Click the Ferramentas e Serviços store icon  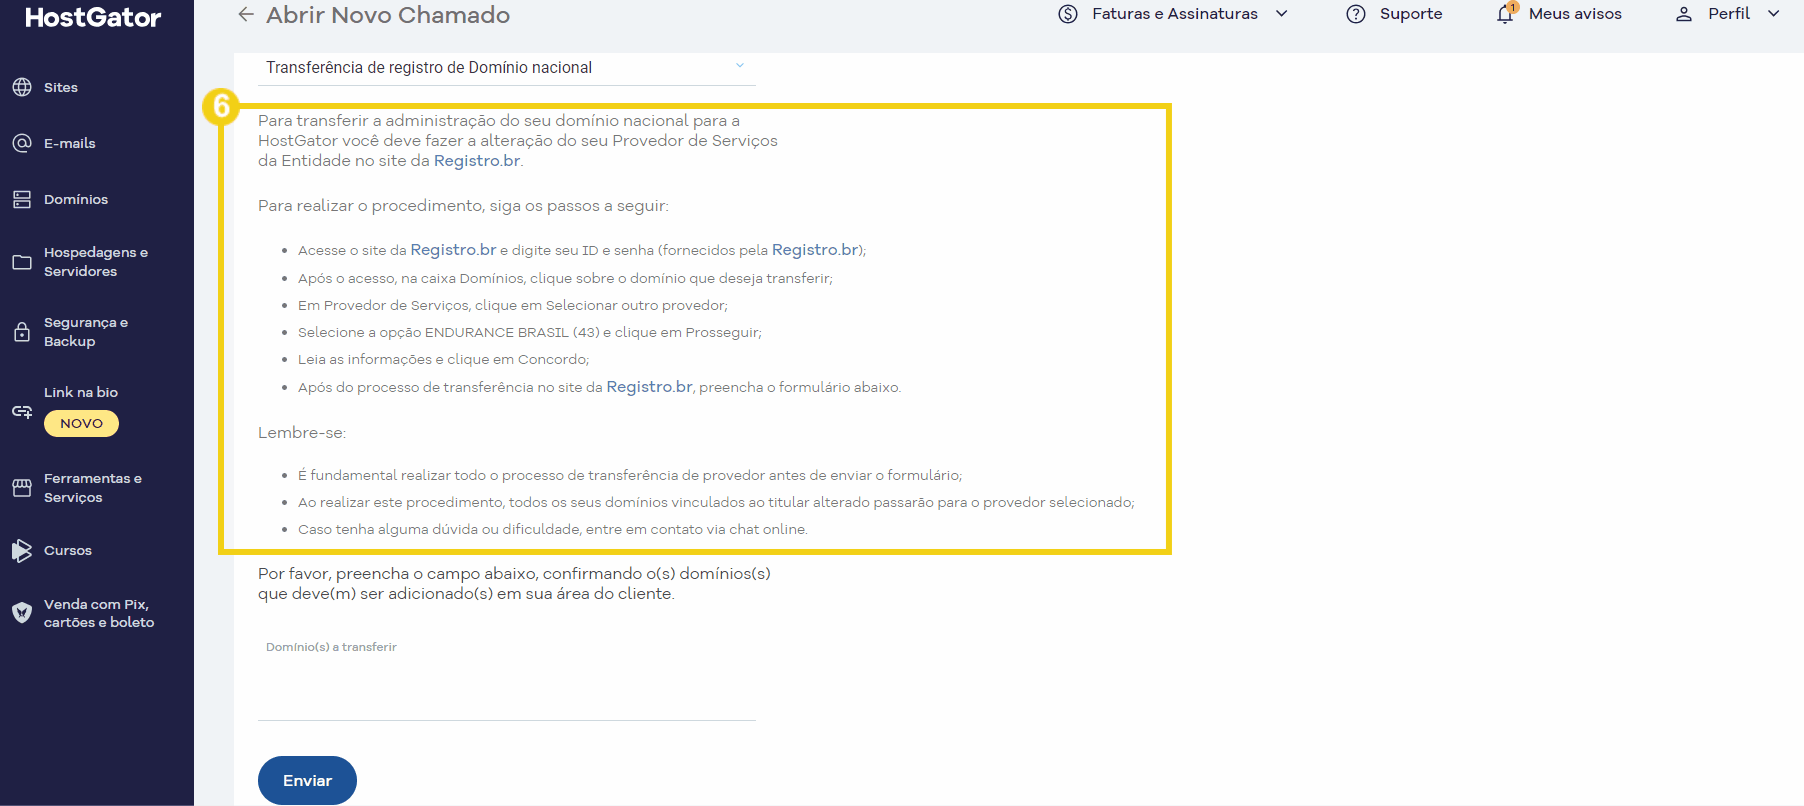point(22,488)
